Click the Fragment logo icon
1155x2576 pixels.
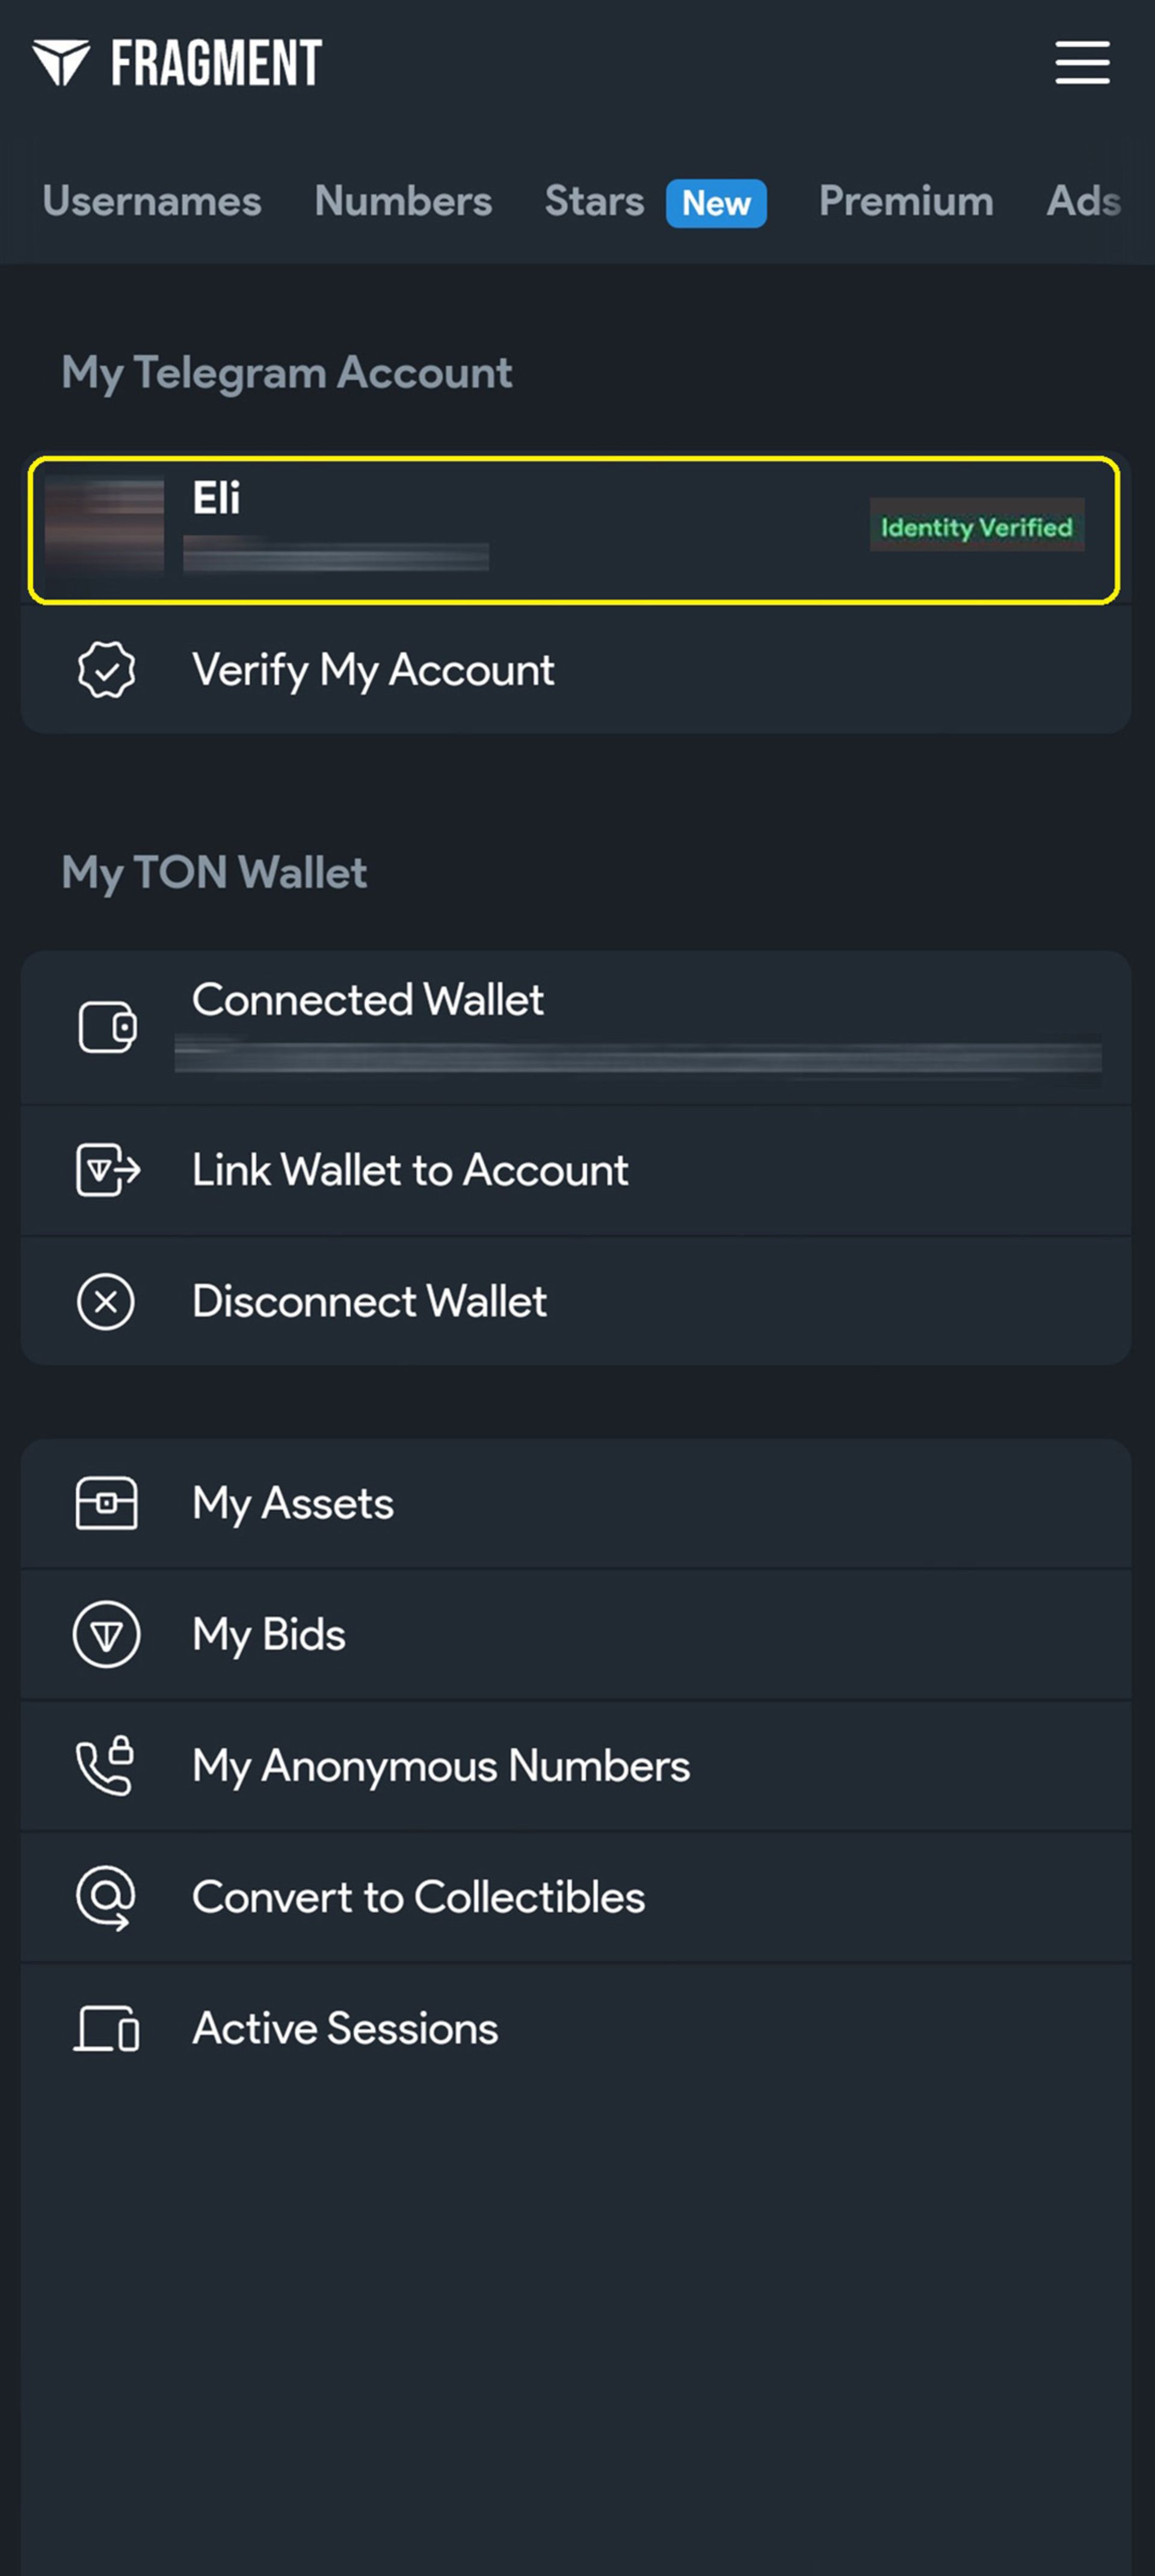[x=61, y=63]
